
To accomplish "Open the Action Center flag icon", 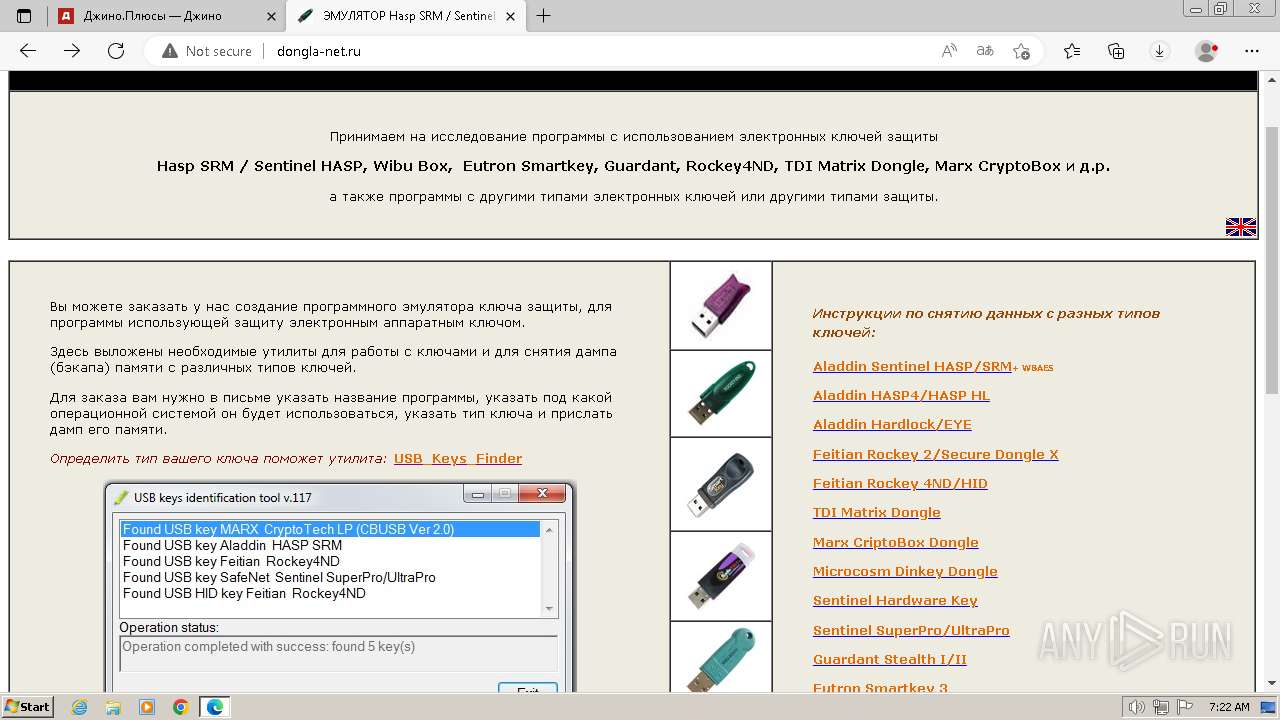I will coord(1184,707).
